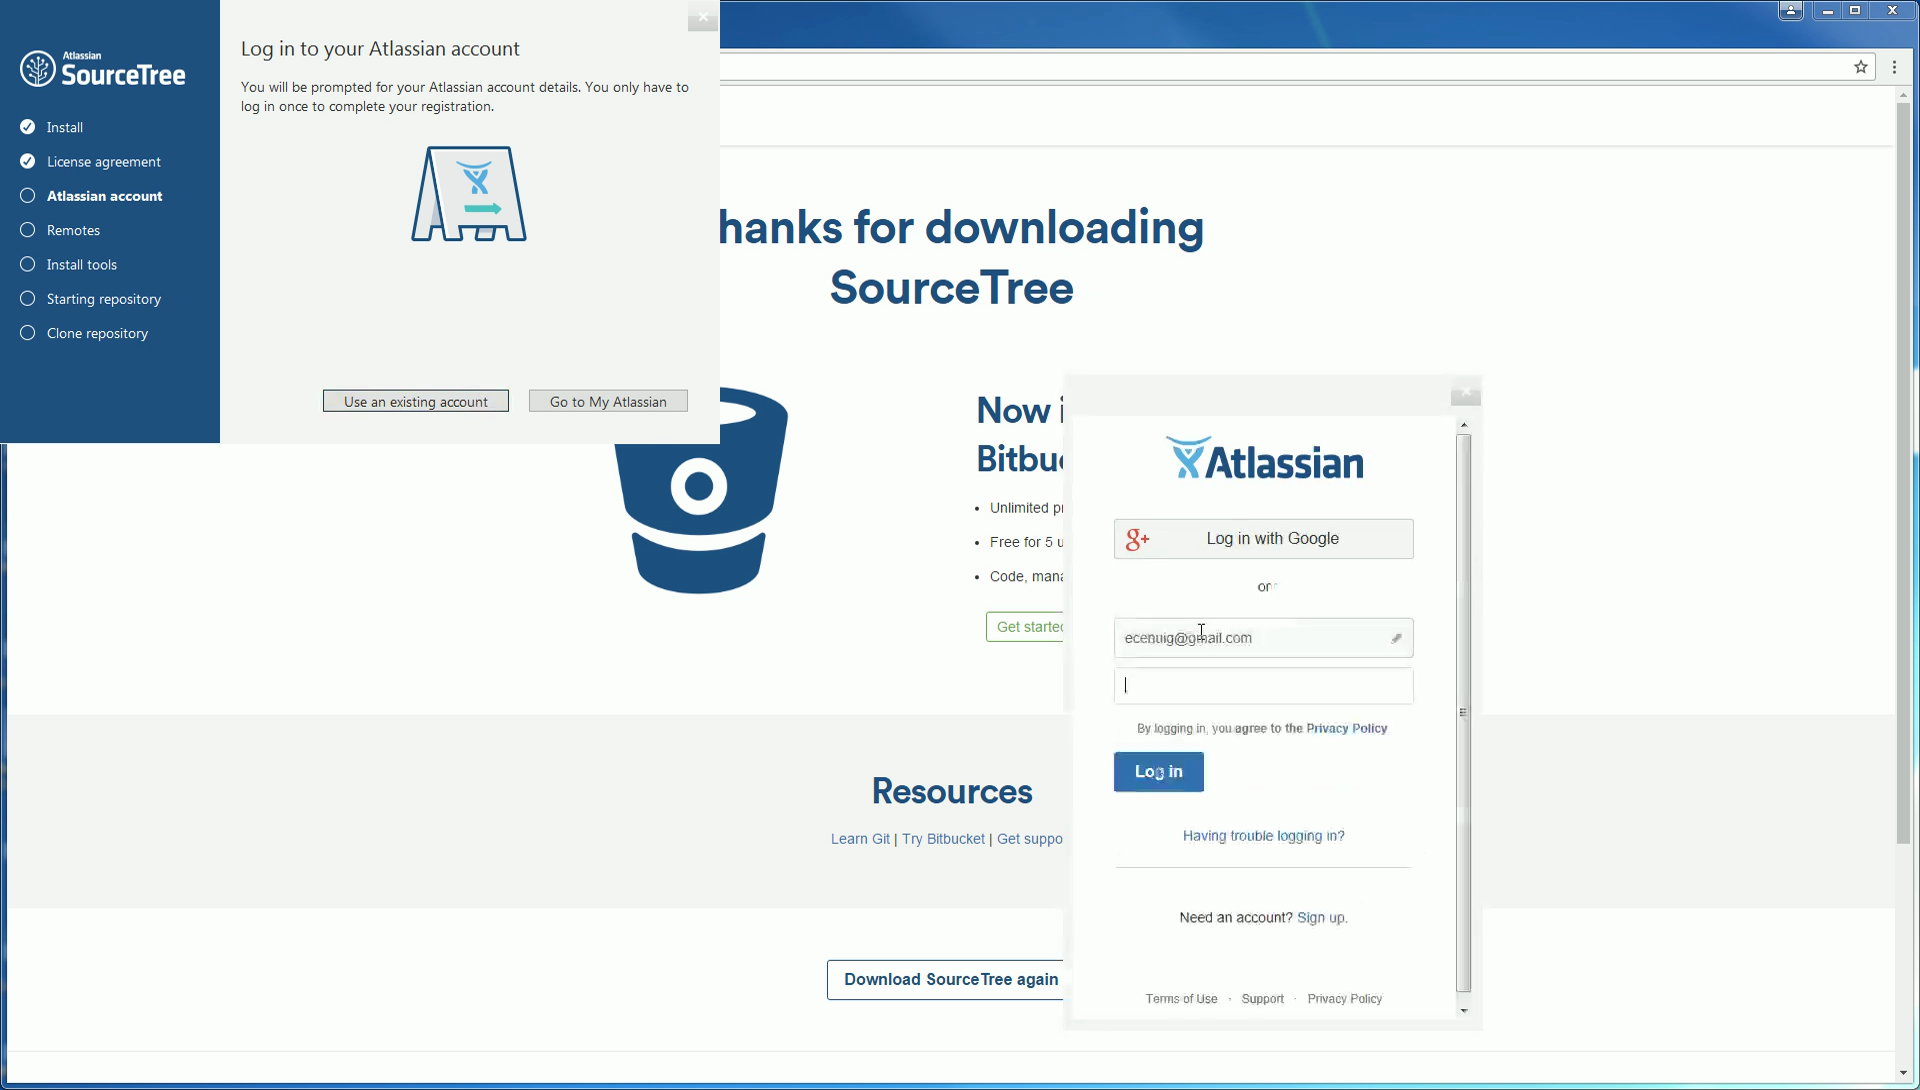
Task: Click the SourceTree logo in sidebar
Action: click(x=102, y=69)
